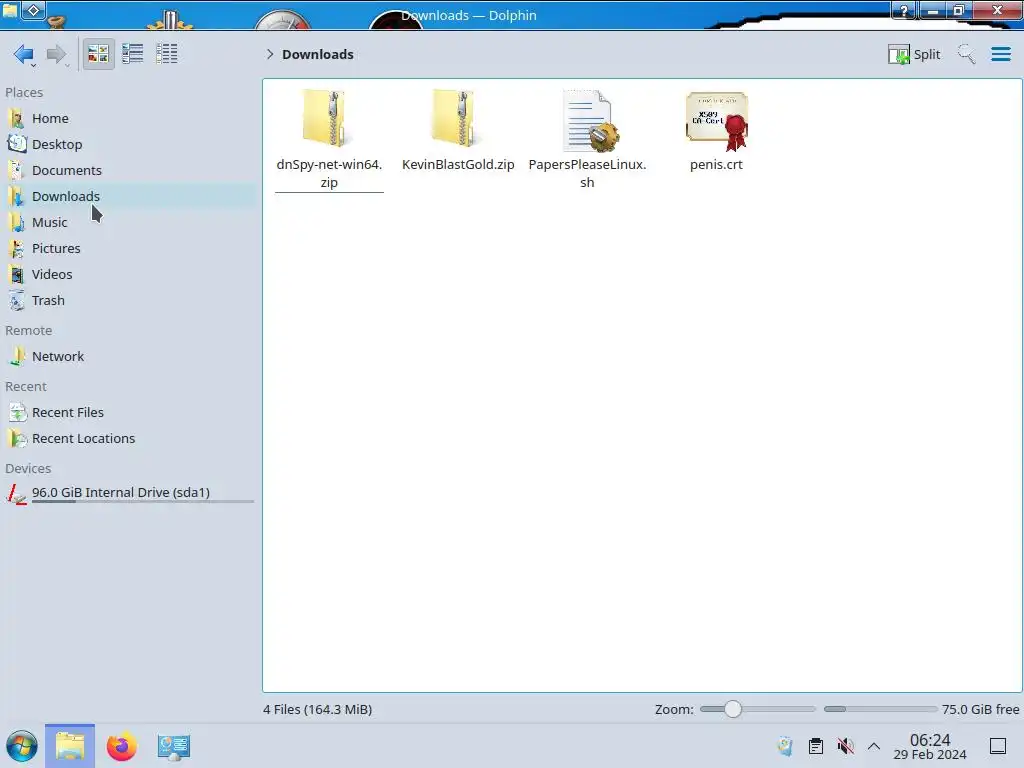The width and height of the screenshot is (1024, 768).
Task: Open Network under Remote
Action: pyautogui.click(x=129, y=357)
